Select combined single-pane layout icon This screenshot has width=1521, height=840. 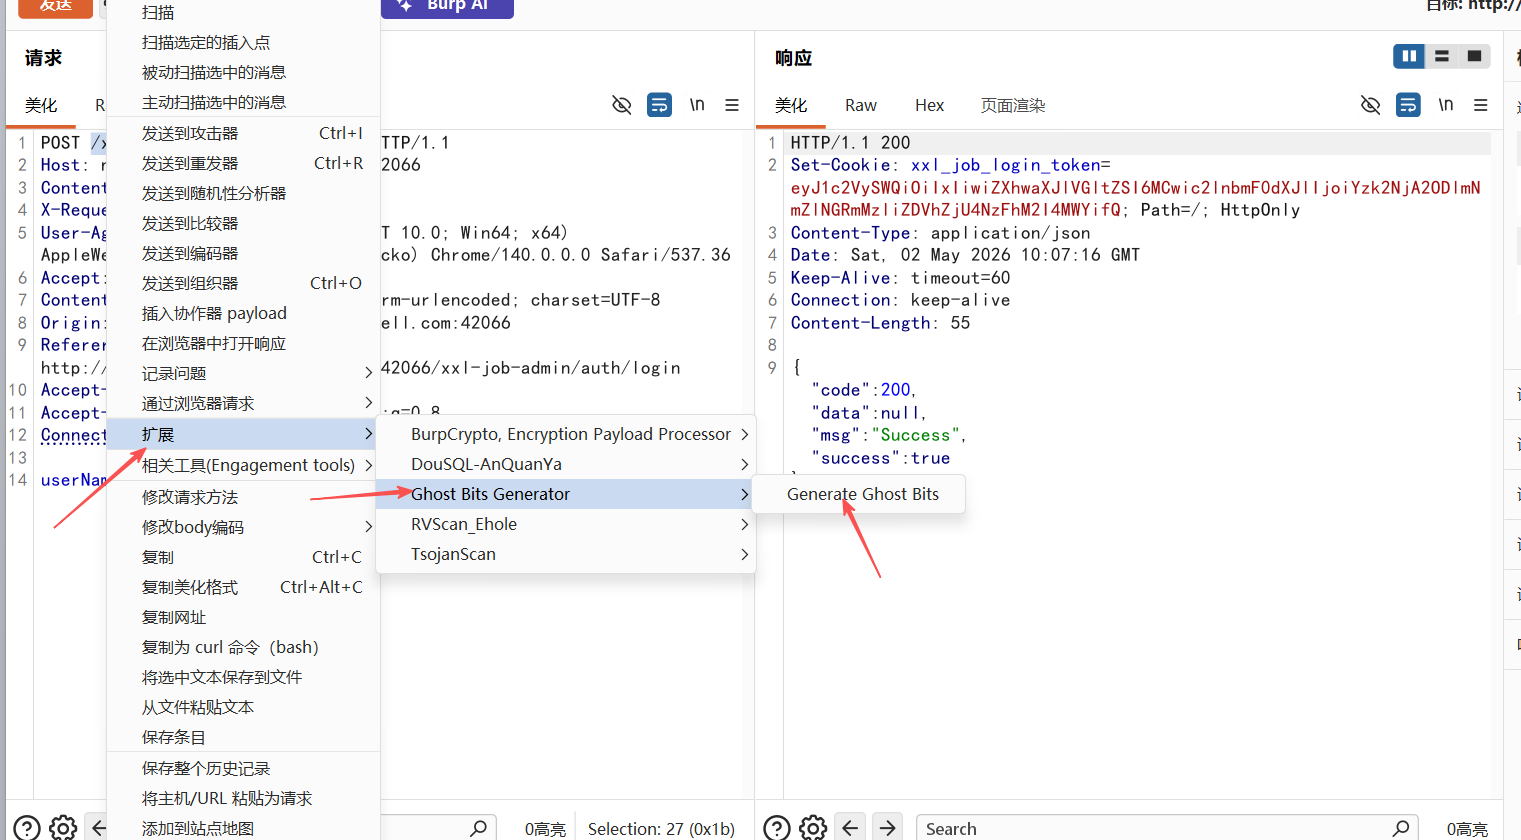tap(1474, 56)
